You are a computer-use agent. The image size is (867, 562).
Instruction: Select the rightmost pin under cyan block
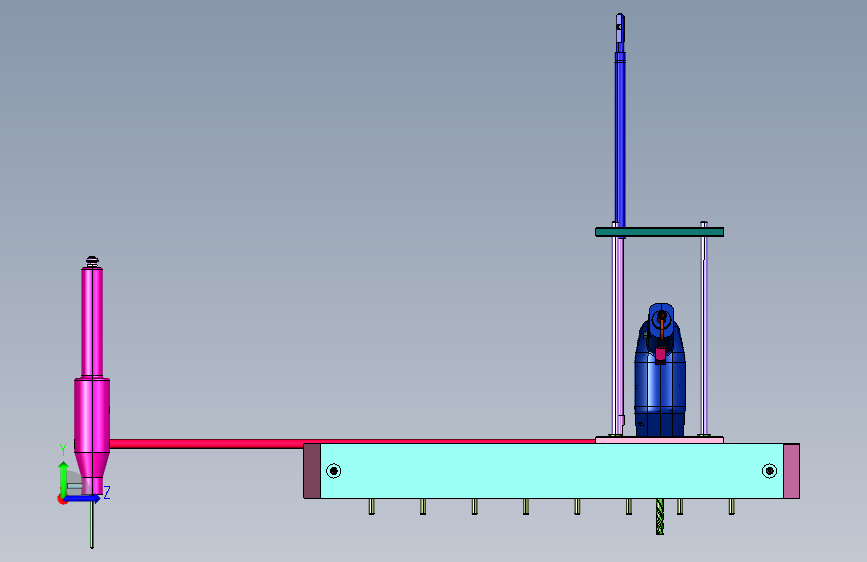(732, 506)
